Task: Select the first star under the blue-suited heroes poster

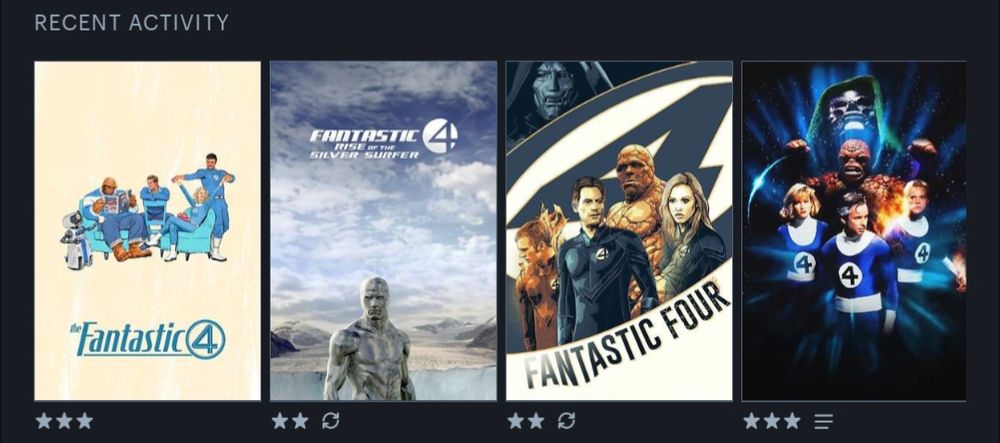Action: point(752,421)
